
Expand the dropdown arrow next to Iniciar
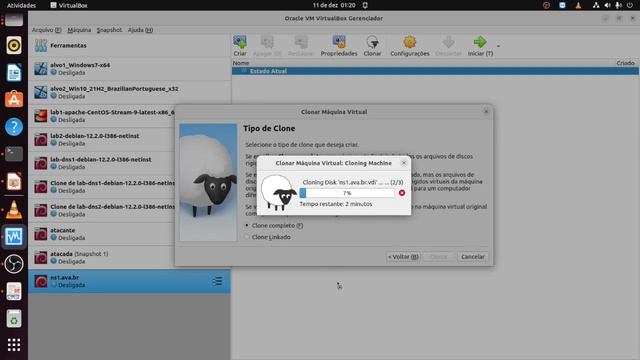click(x=498, y=46)
